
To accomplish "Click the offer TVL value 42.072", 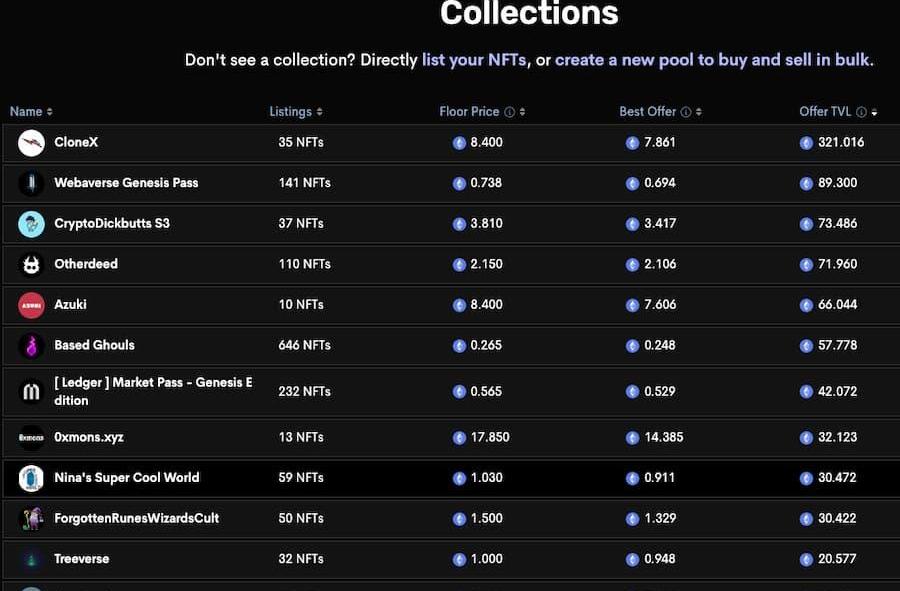I will [x=837, y=391].
